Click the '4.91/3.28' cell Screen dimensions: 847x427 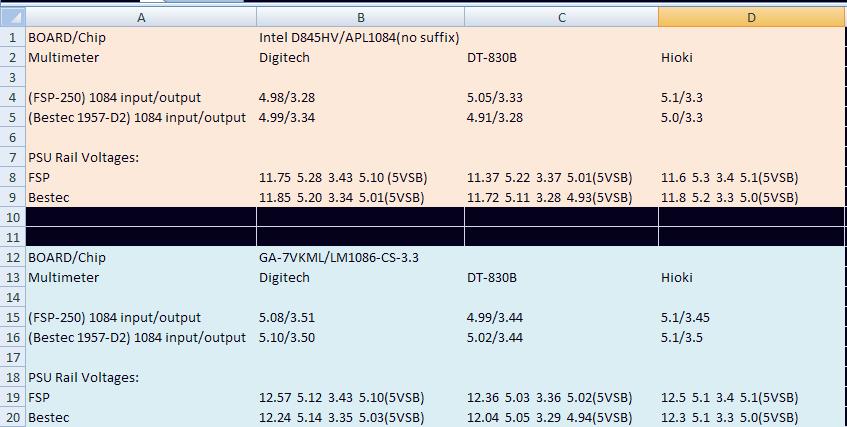(561, 117)
